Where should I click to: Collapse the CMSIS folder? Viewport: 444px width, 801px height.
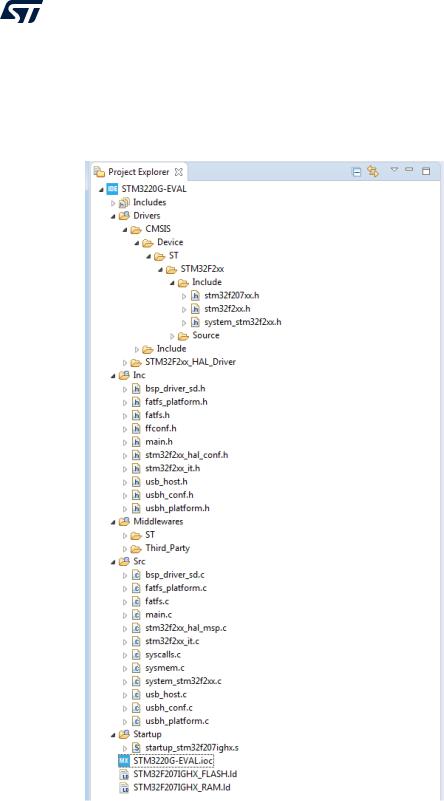(x=125, y=229)
